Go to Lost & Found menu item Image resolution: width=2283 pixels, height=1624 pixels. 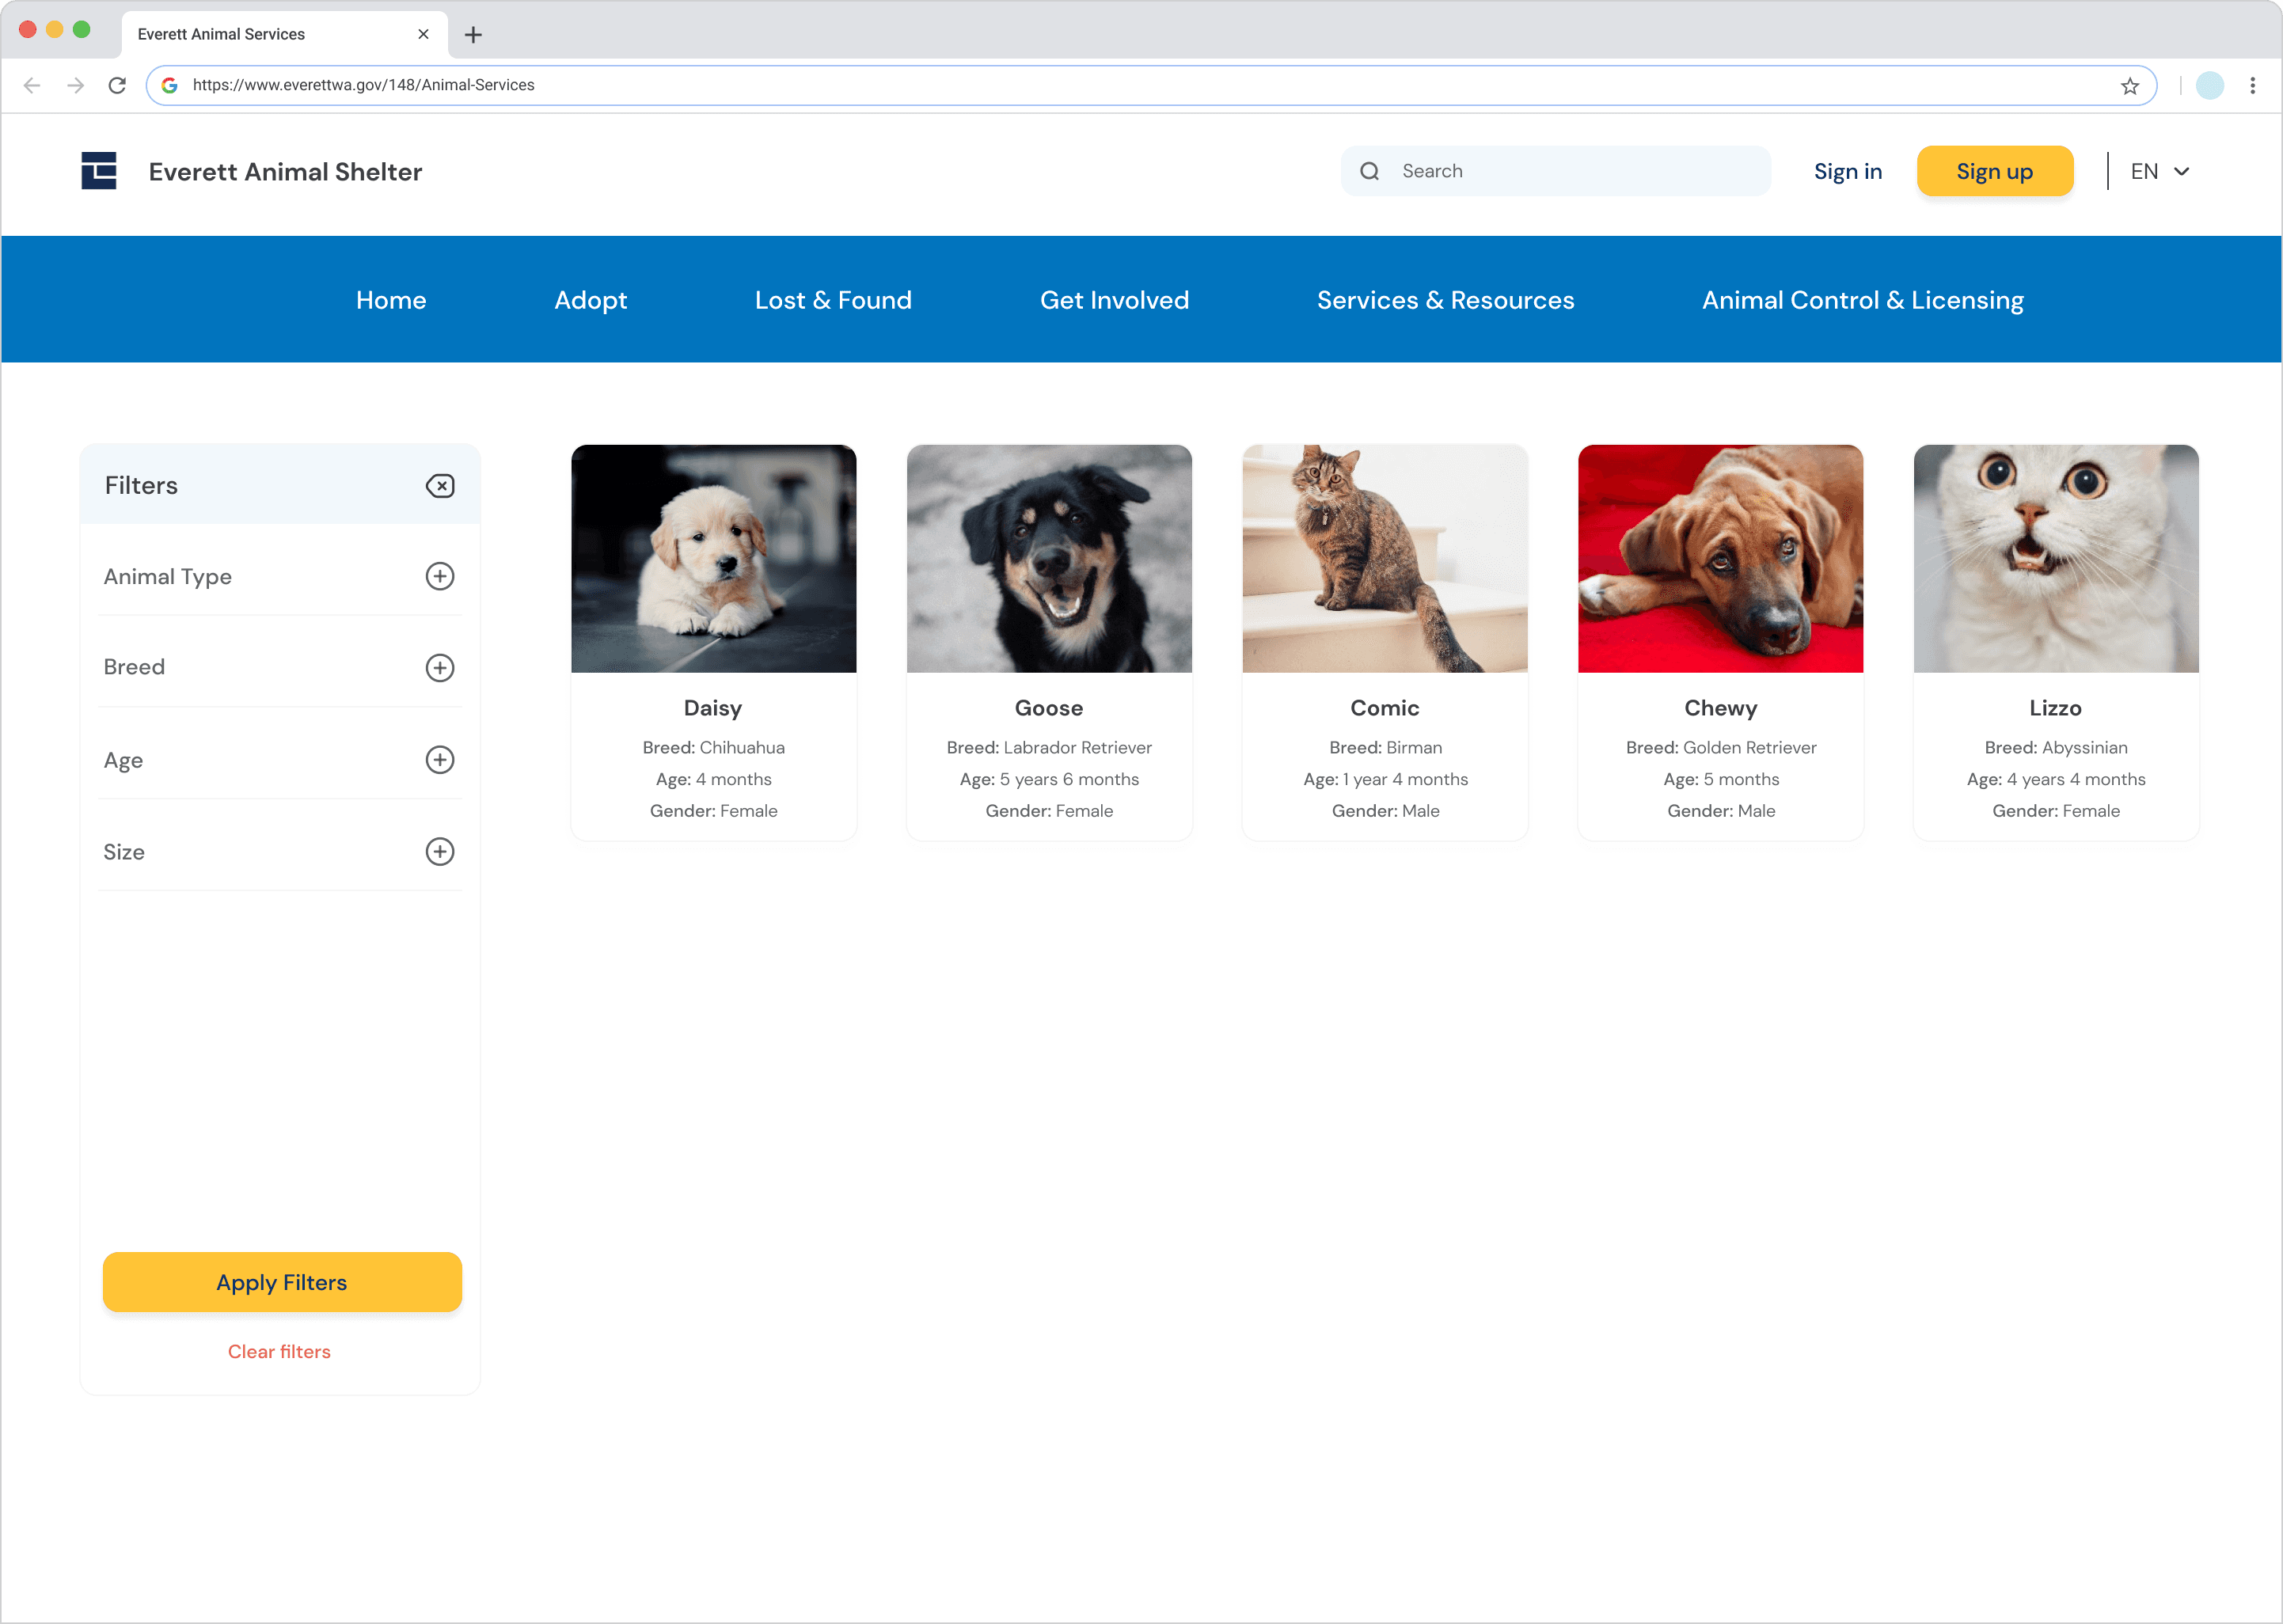pos(833,300)
